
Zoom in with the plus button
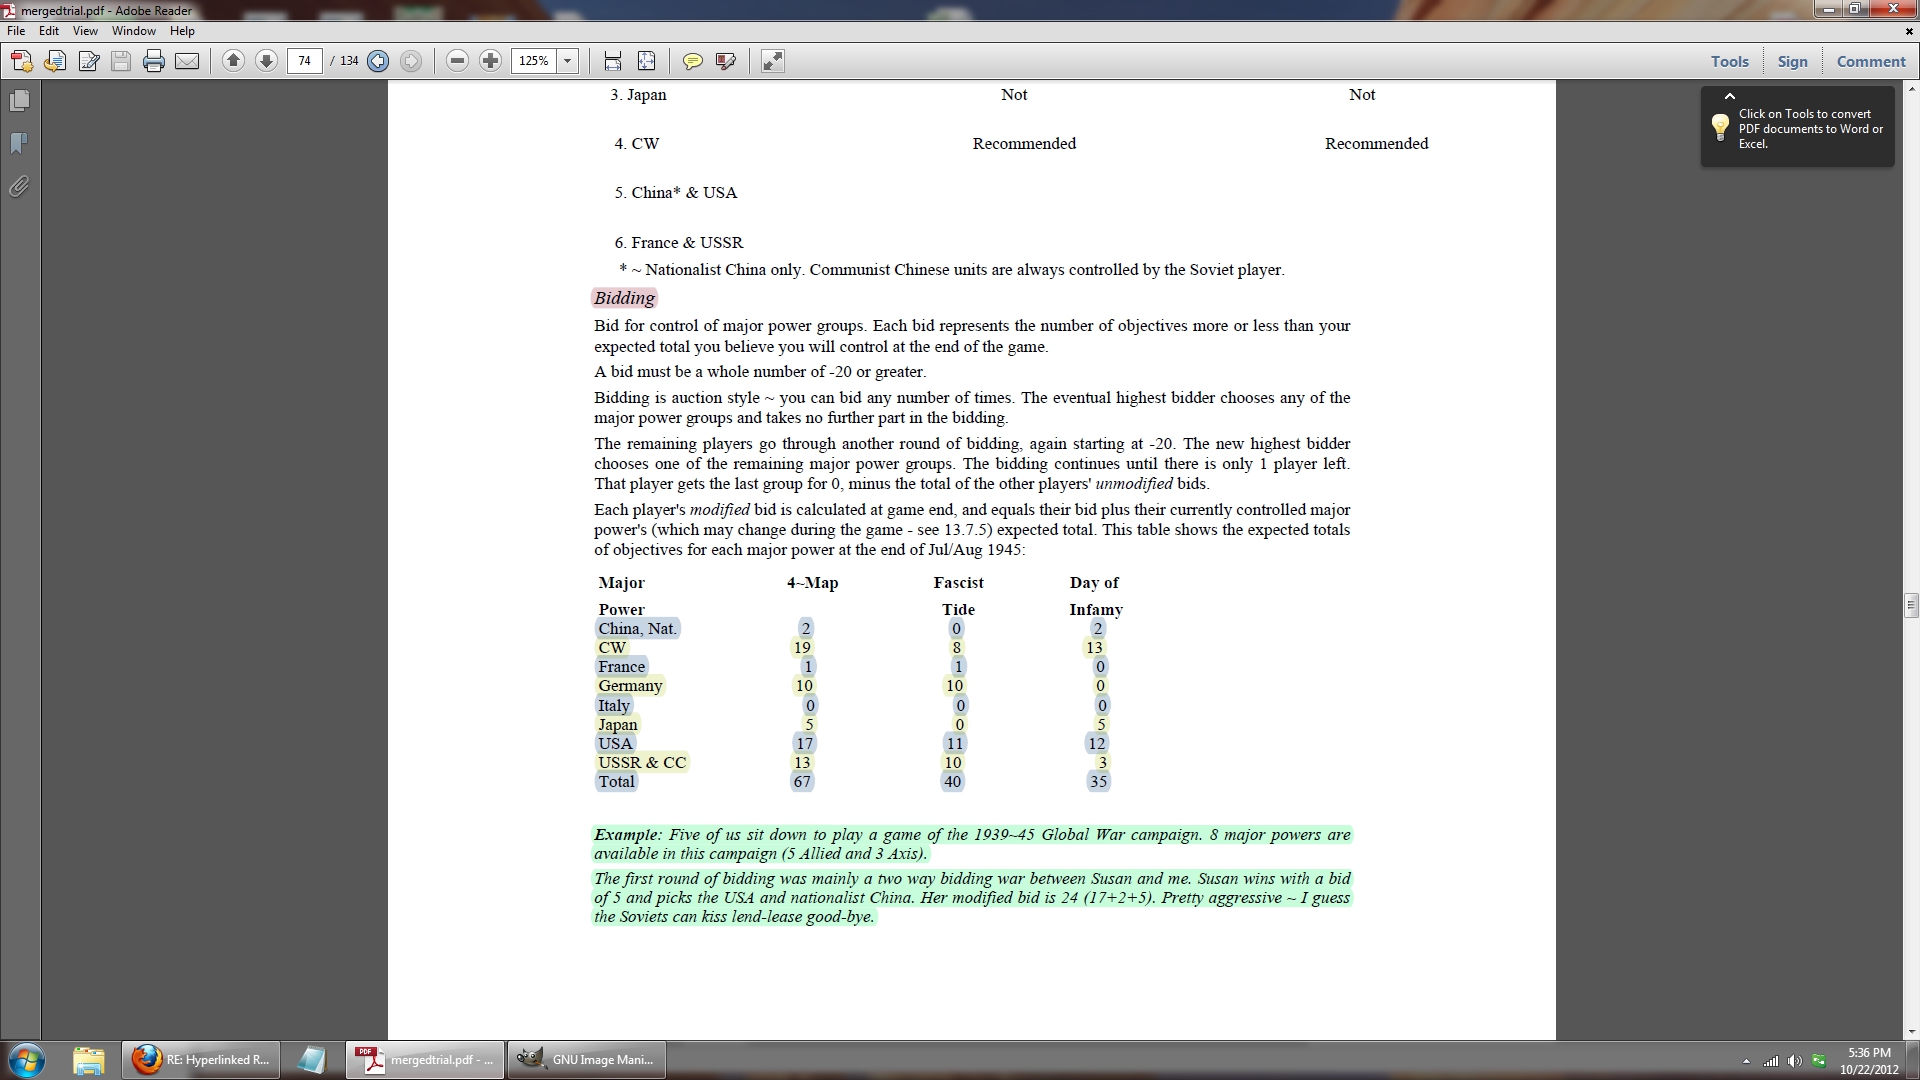click(x=490, y=61)
